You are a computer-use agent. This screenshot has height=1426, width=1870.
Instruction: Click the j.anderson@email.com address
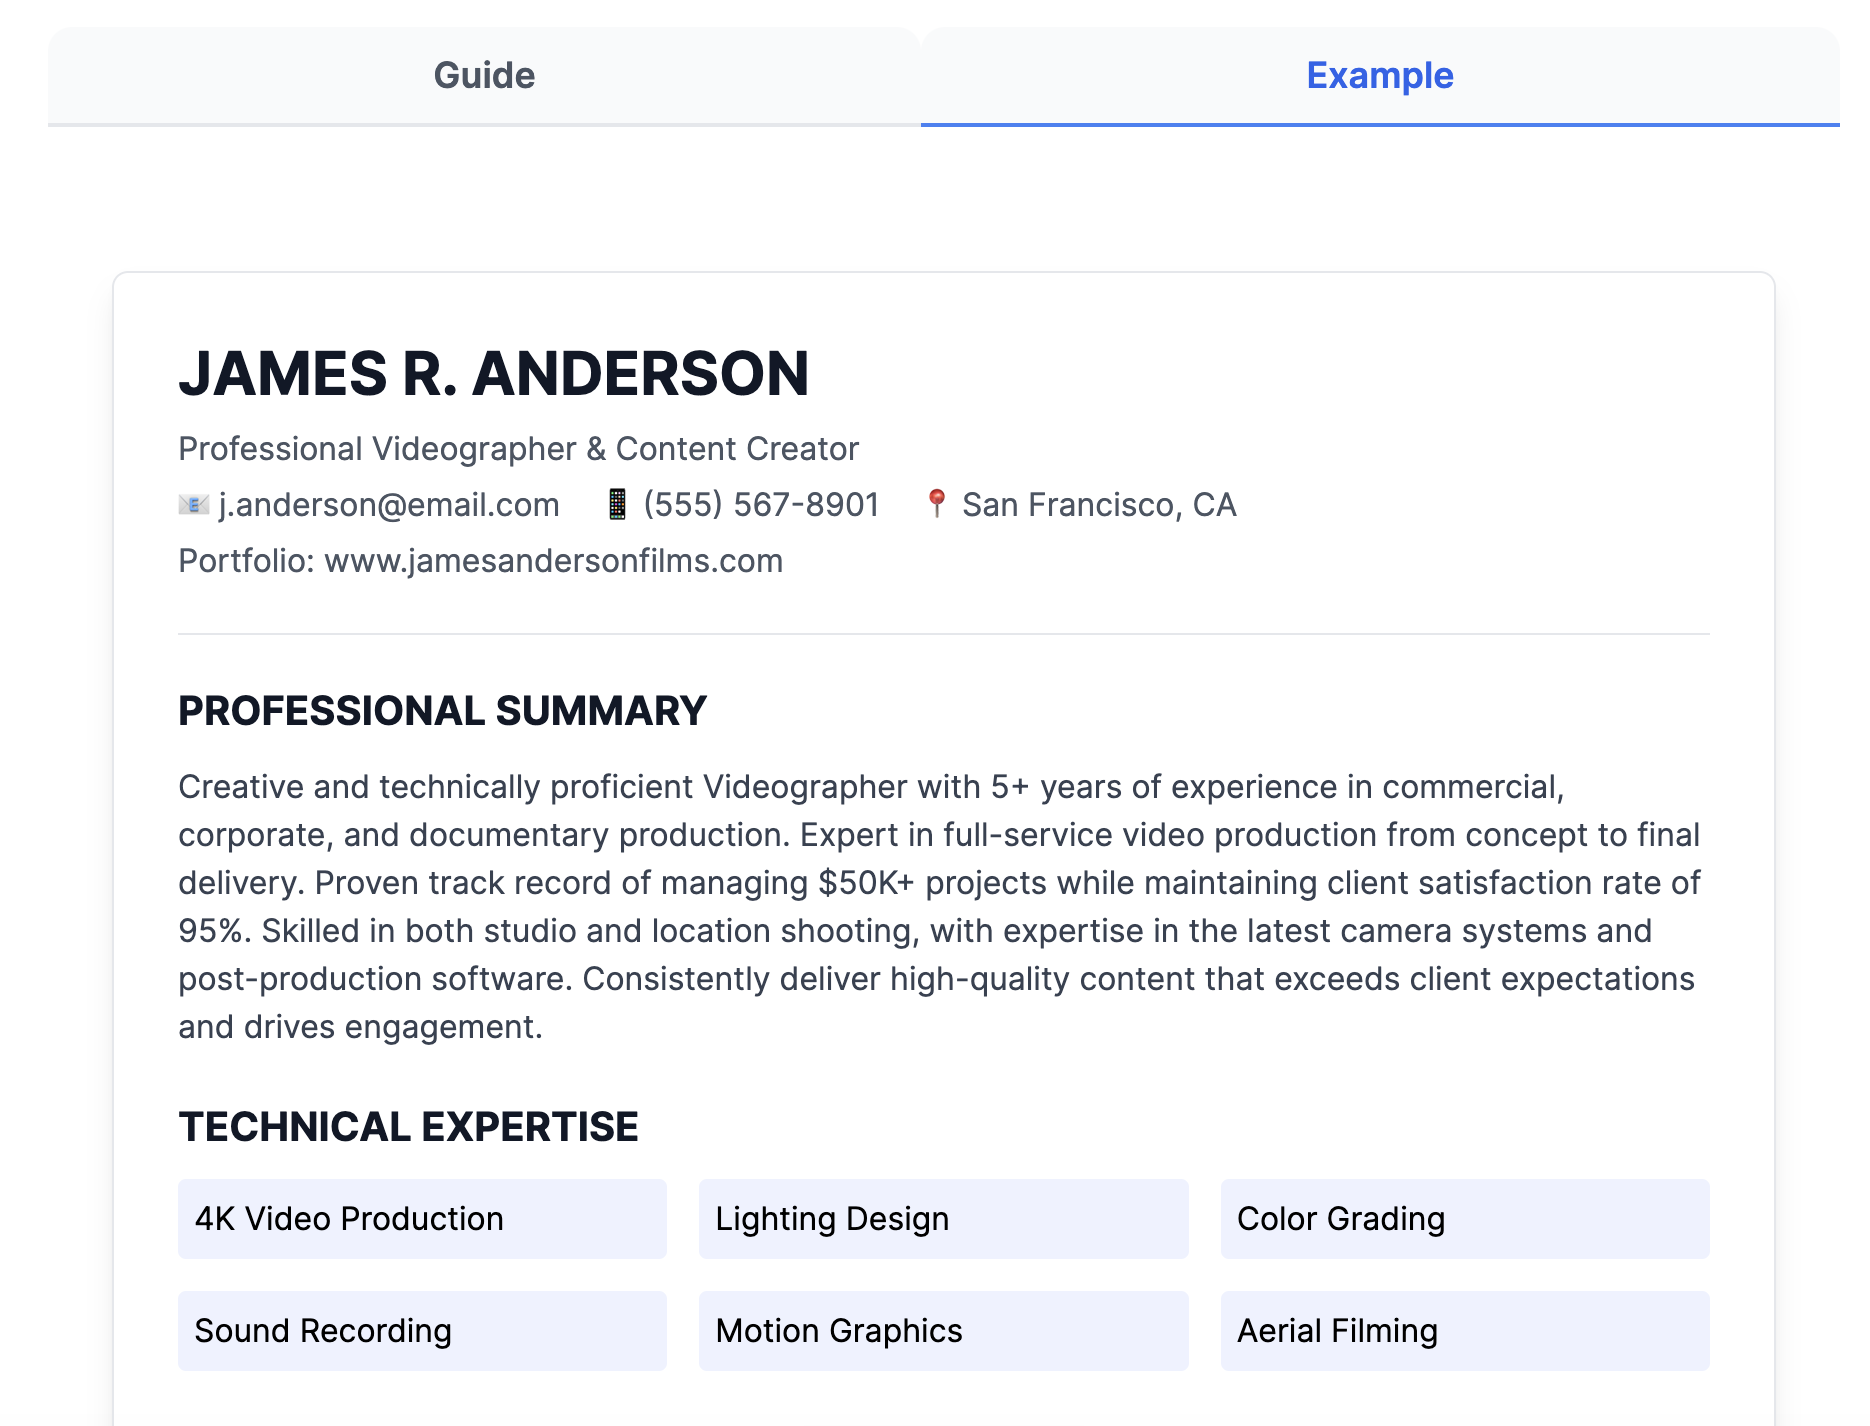(x=389, y=505)
